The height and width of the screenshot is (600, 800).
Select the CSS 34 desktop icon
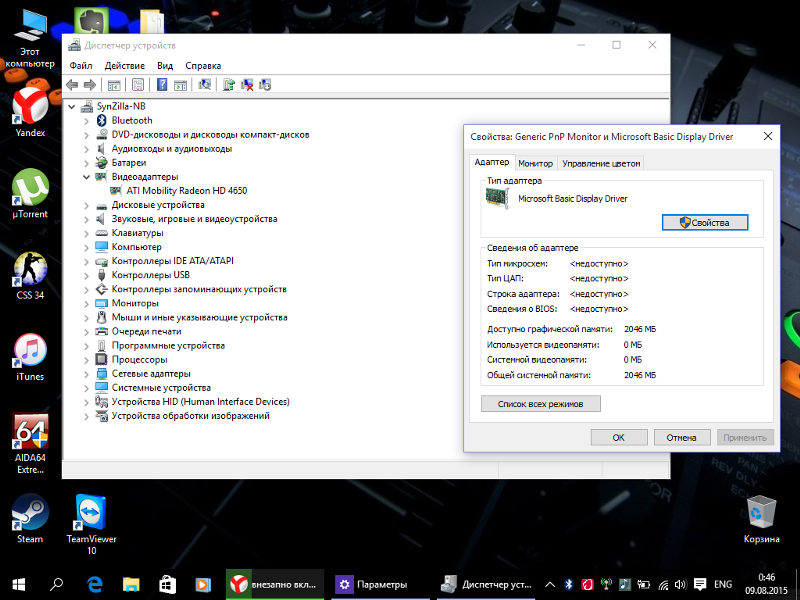(x=30, y=276)
